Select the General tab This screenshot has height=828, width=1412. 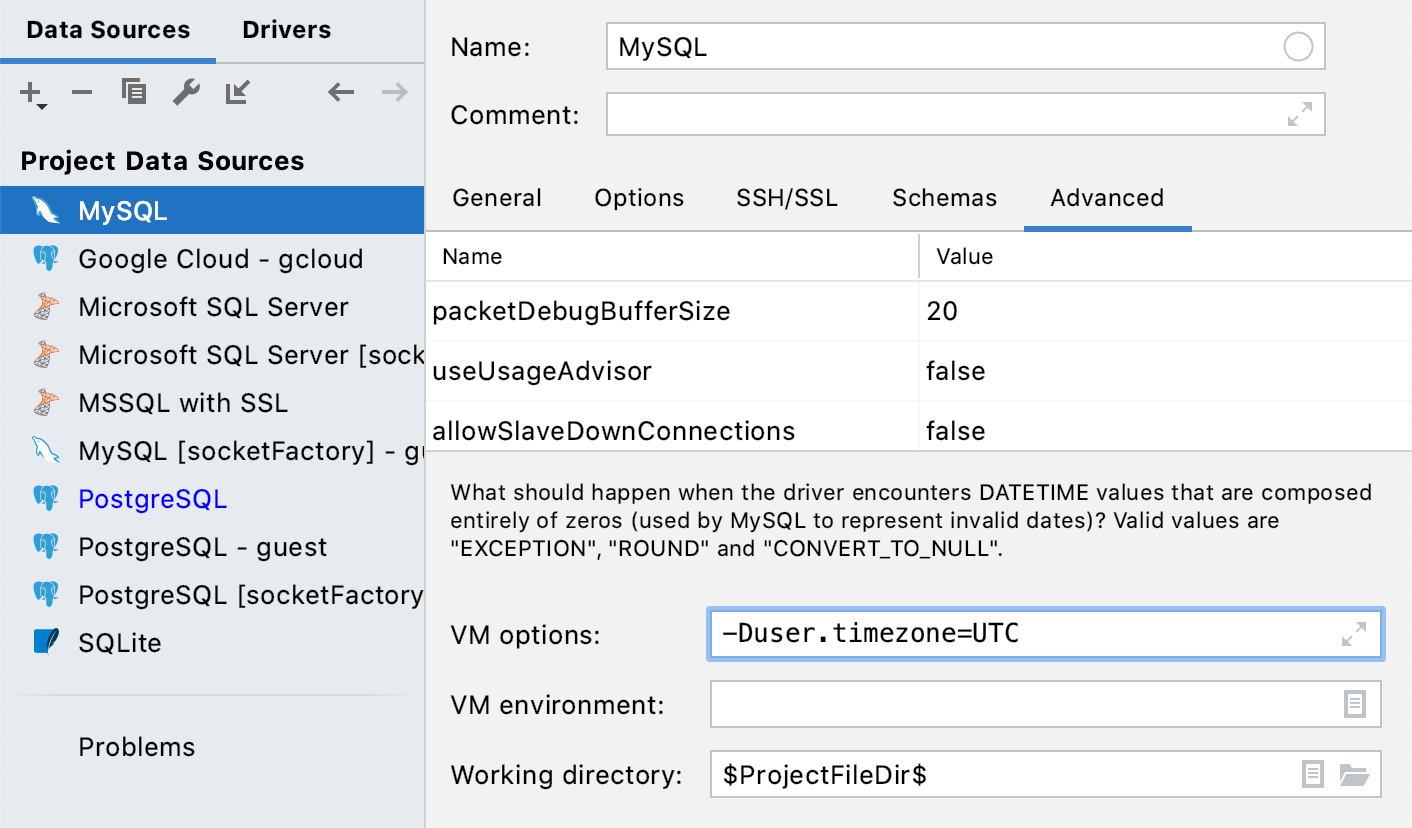[x=497, y=198]
